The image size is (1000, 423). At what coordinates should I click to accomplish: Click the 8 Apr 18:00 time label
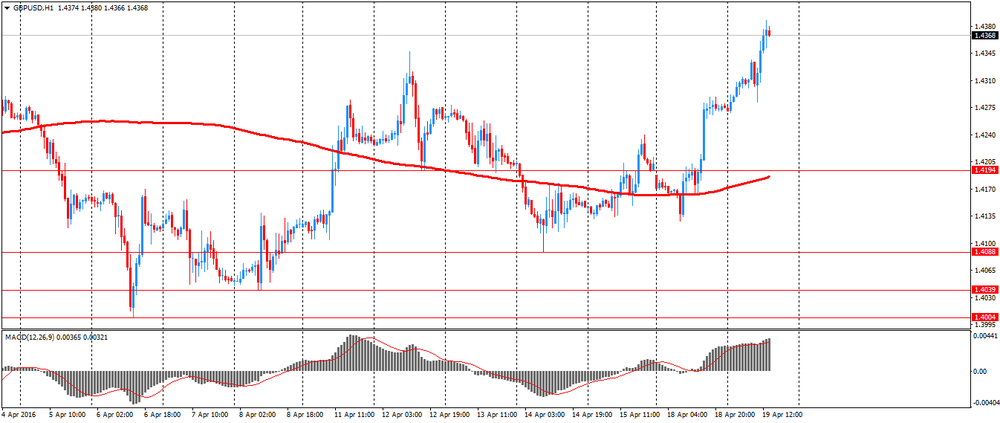point(303,414)
